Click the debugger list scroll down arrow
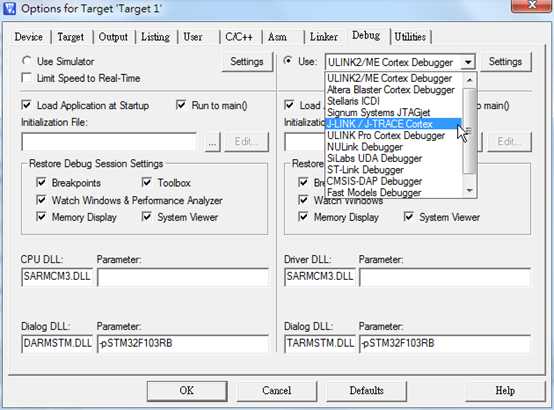This screenshot has width=554, height=410. pyautogui.click(x=470, y=191)
